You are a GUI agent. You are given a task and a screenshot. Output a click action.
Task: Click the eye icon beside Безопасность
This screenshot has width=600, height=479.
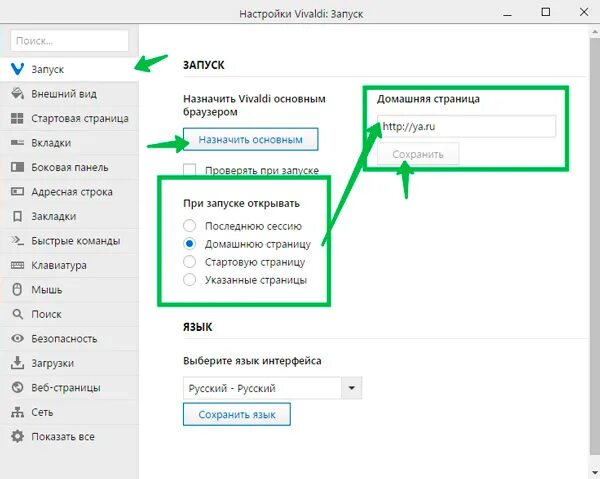(x=17, y=339)
